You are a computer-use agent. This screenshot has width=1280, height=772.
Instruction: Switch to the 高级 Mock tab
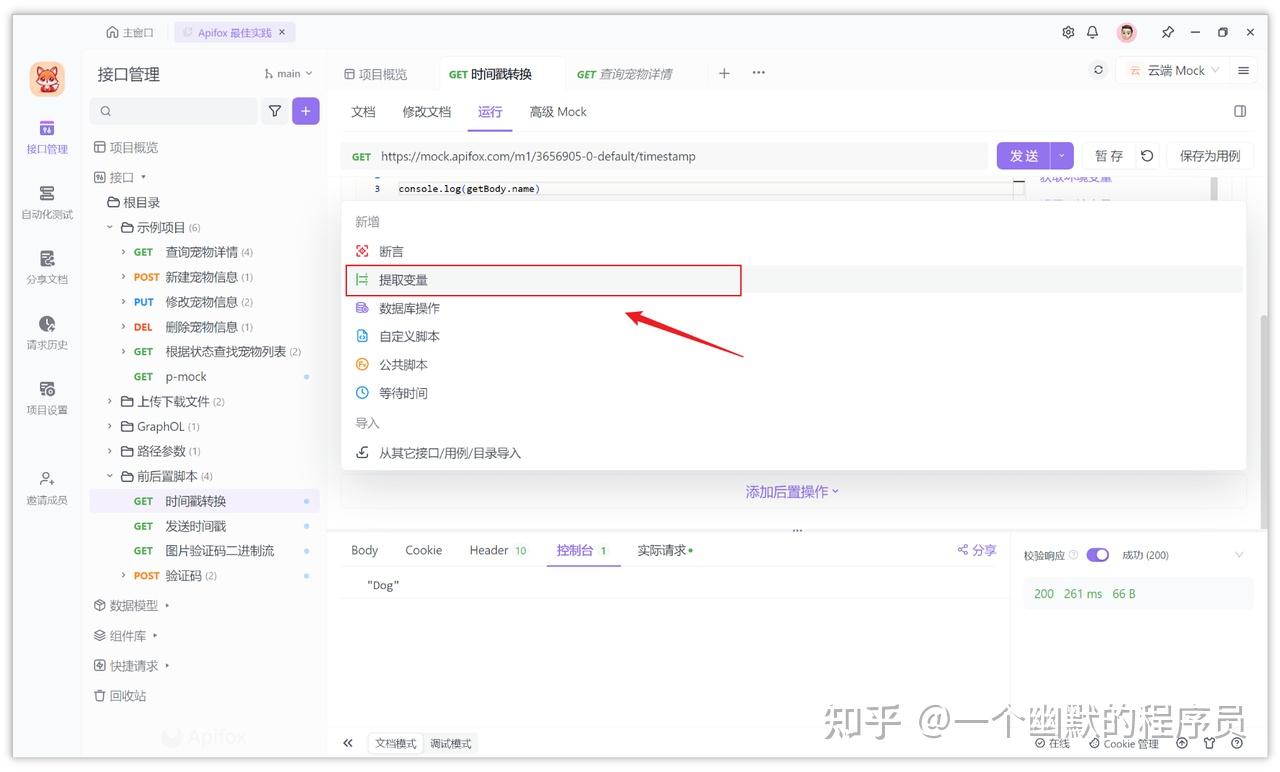558,112
